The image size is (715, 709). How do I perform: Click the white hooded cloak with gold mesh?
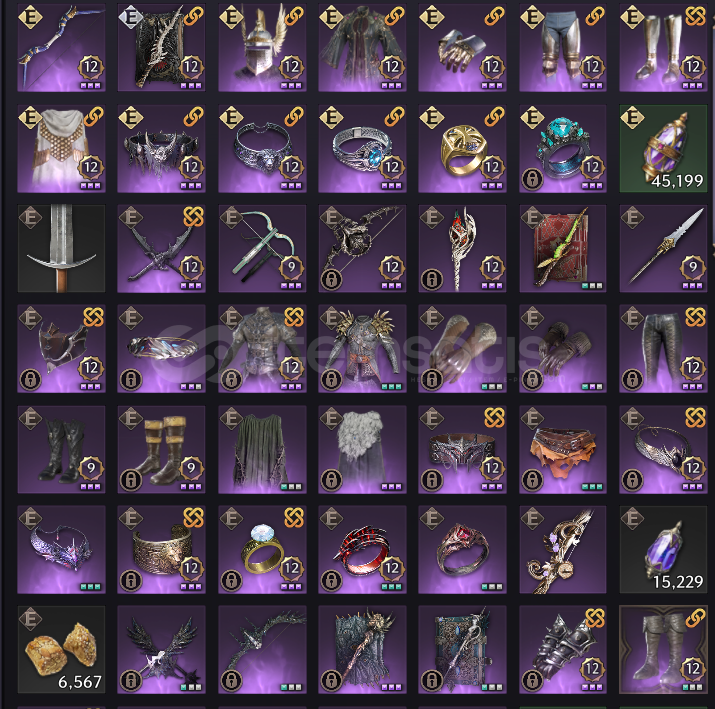pos(61,148)
